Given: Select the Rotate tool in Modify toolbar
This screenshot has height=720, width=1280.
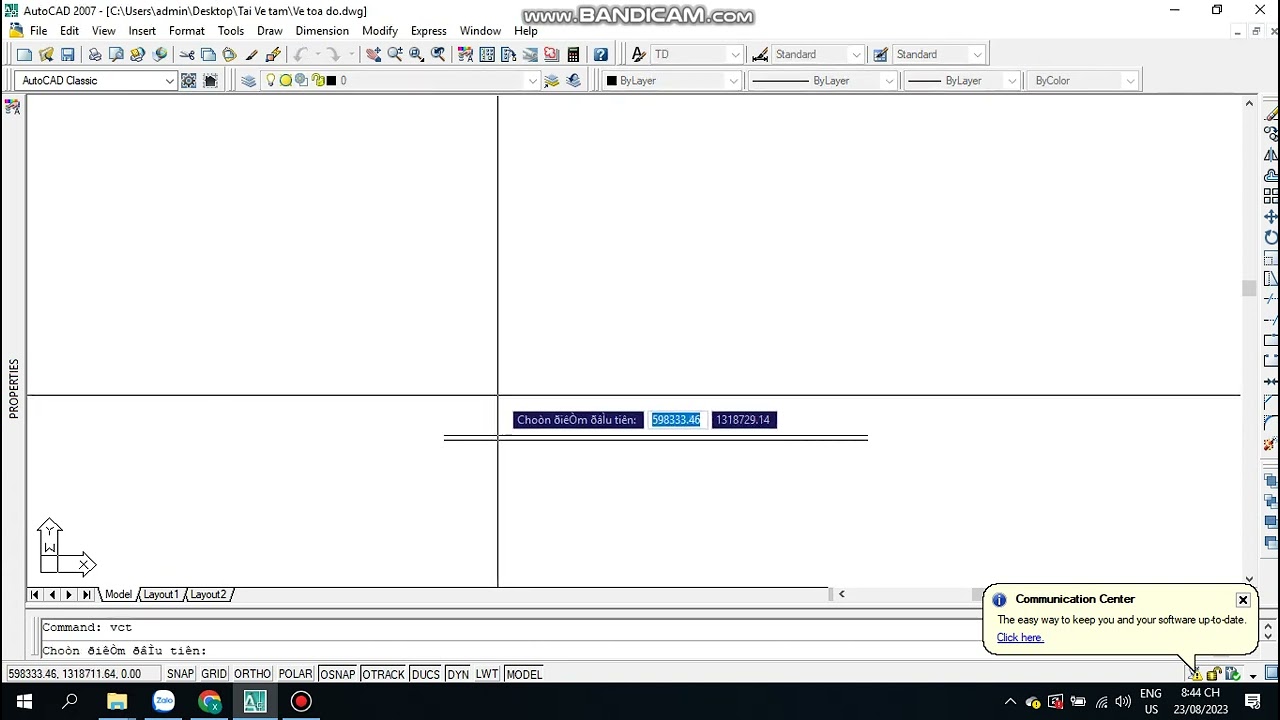Looking at the screenshot, I should click(x=1271, y=237).
